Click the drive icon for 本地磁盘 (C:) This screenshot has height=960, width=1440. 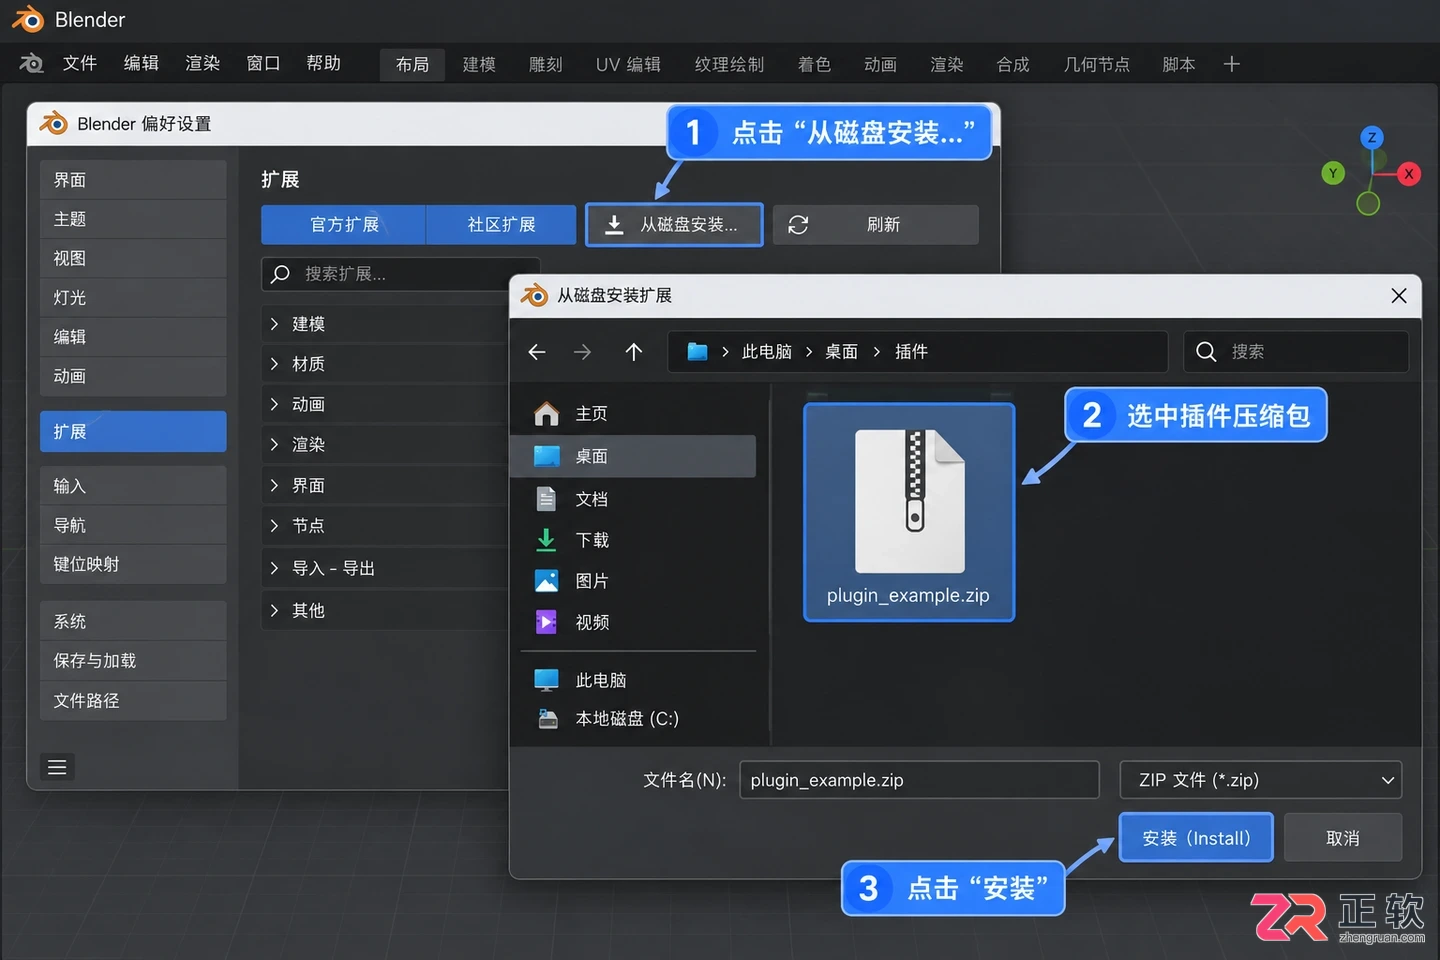click(x=548, y=718)
